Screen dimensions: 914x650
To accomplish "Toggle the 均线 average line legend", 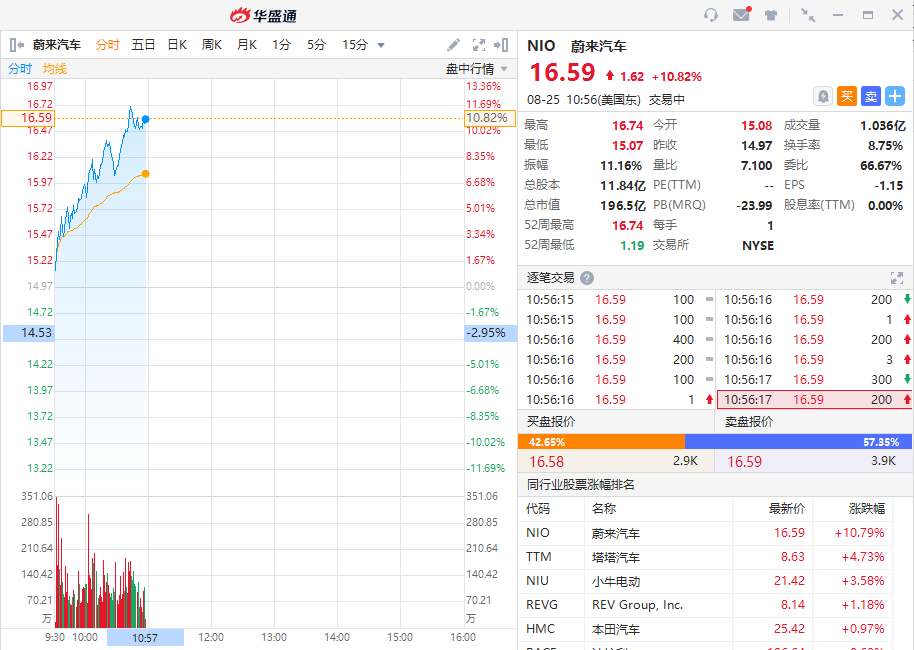I will point(55,69).
